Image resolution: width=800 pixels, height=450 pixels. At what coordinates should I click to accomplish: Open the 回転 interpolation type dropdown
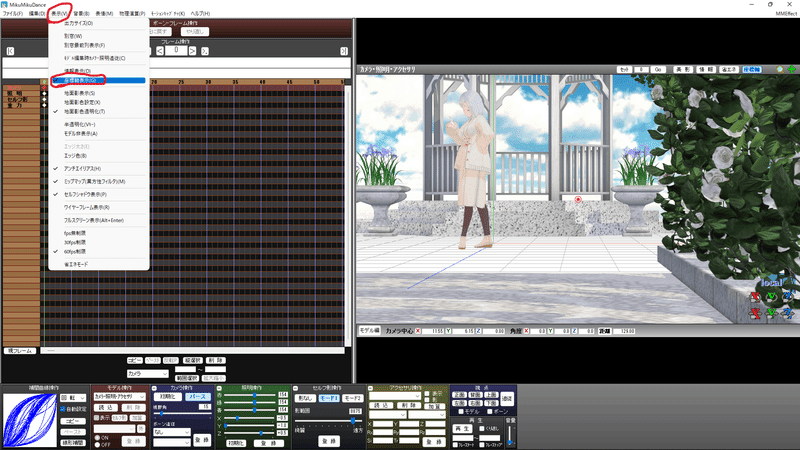click(x=73, y=397)
